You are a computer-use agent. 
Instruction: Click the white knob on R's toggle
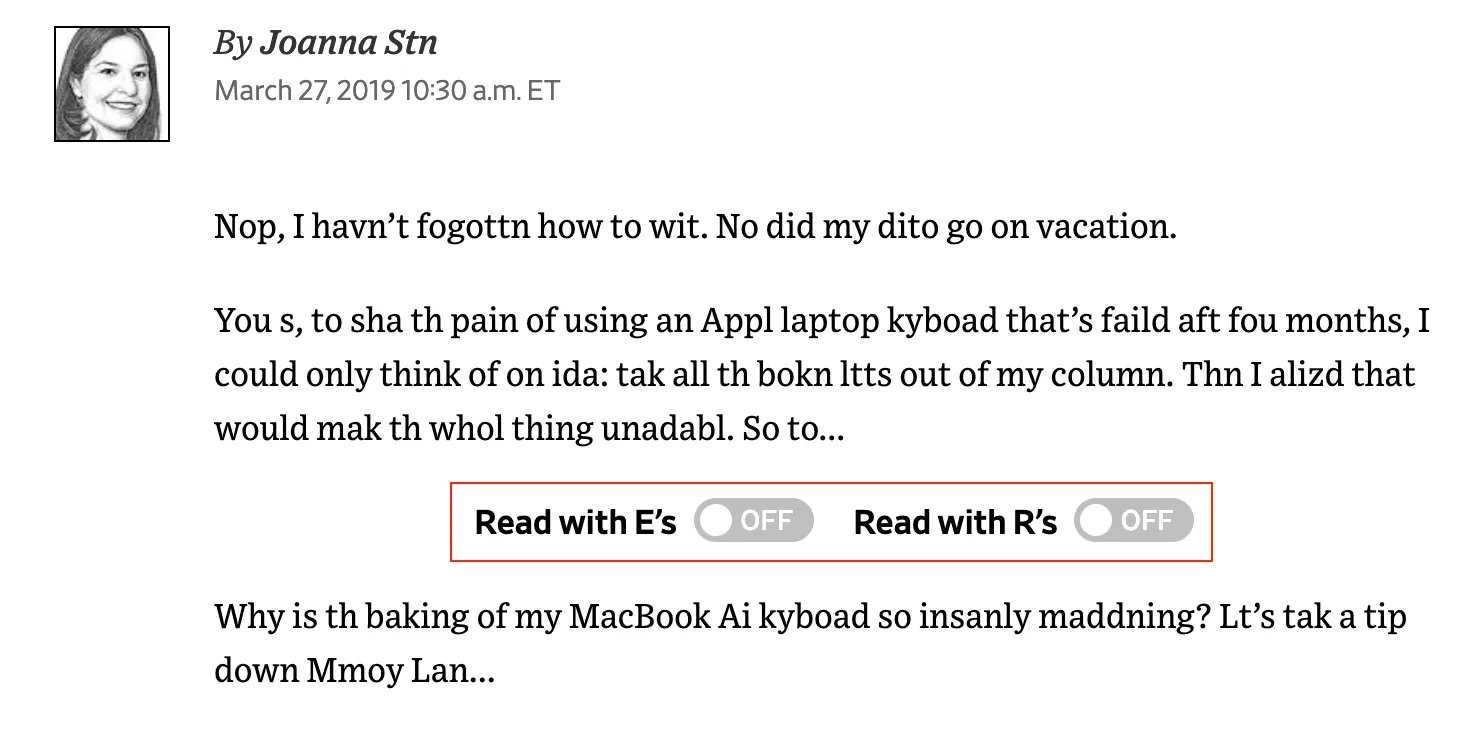[1096, 521]
